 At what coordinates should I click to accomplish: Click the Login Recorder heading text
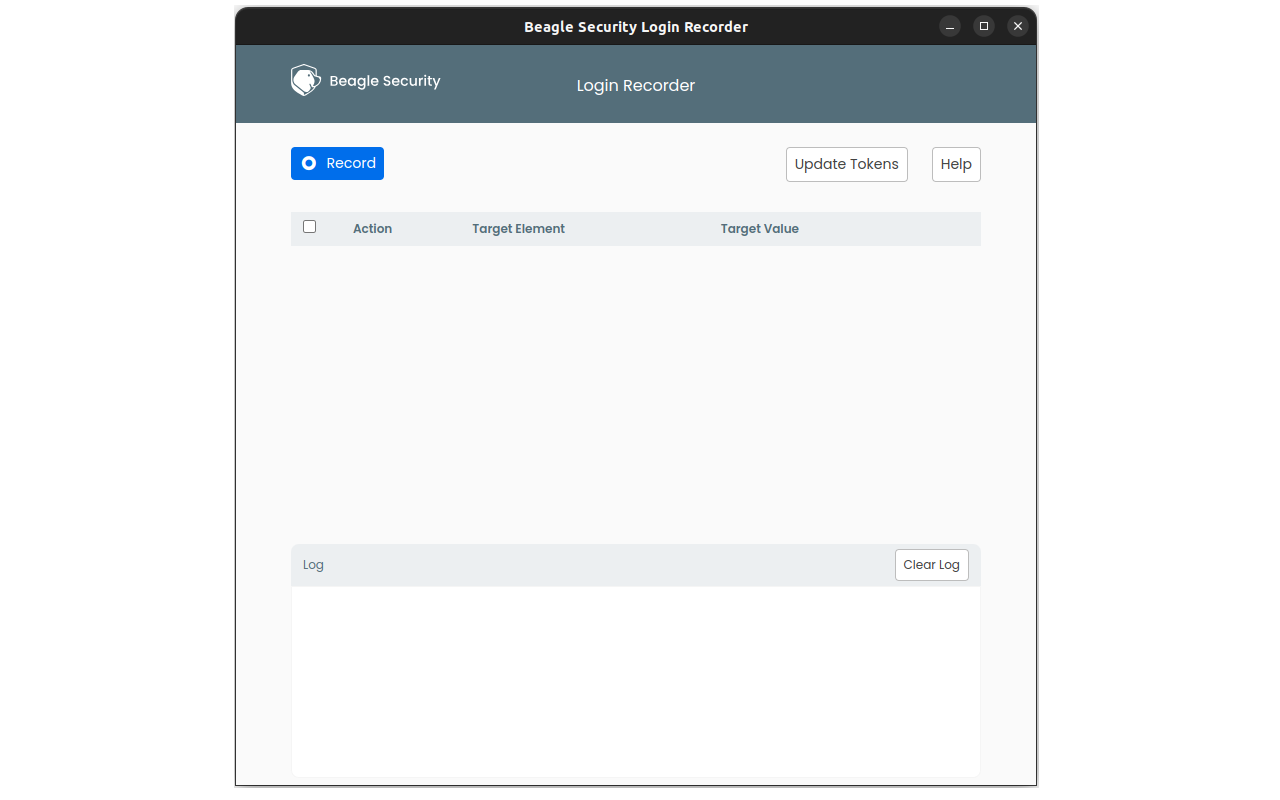[x=635, y=86]
